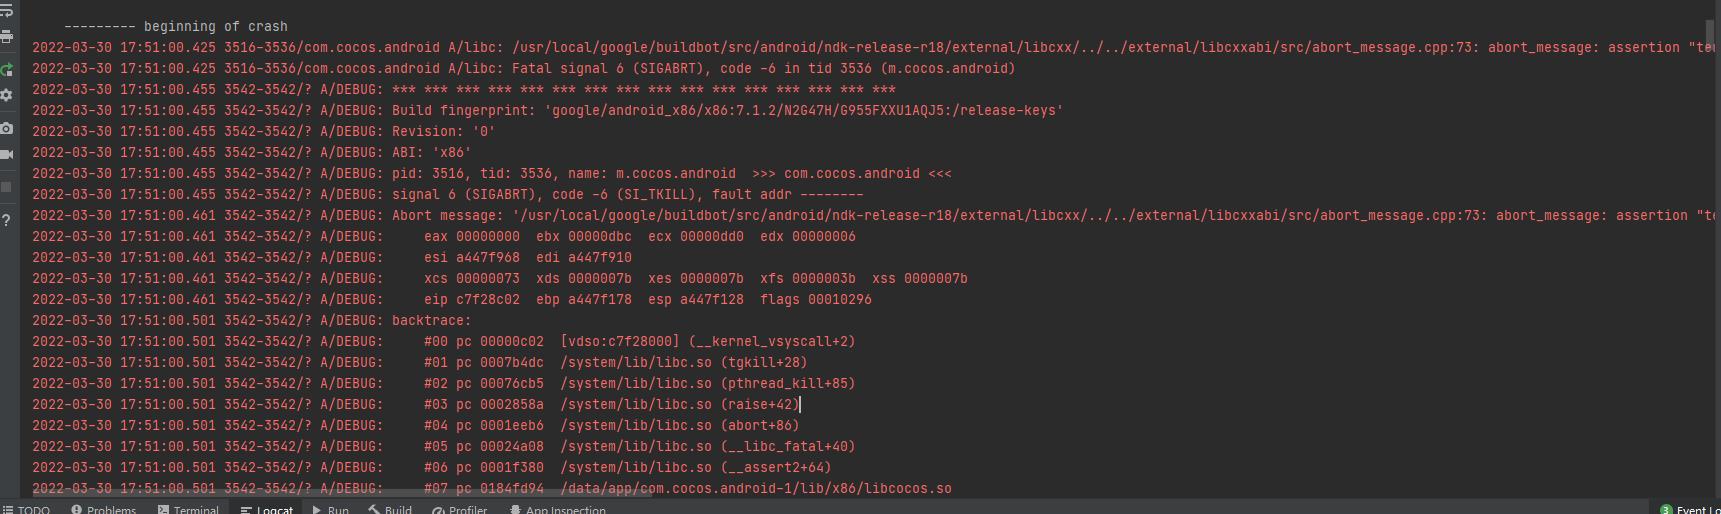Open the Event Log in status bar

[x=1690, y=508]
